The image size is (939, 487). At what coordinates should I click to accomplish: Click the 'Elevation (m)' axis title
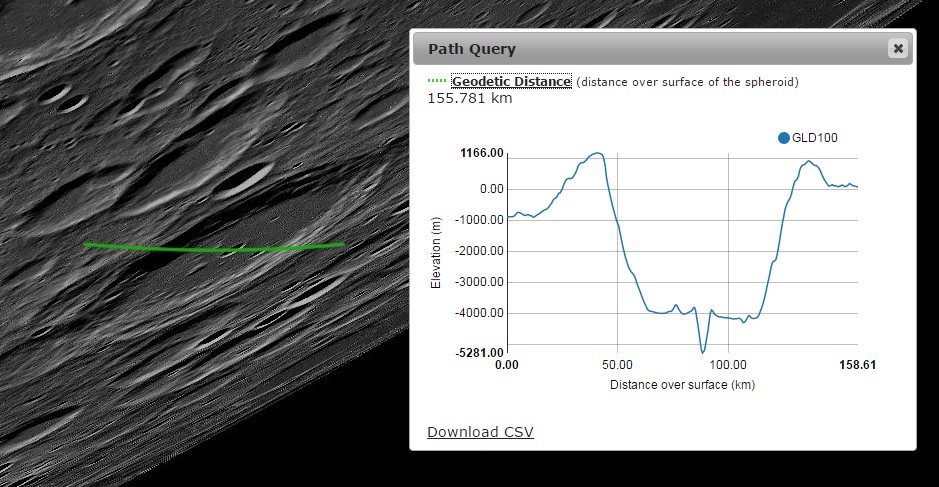pos(436,253)
